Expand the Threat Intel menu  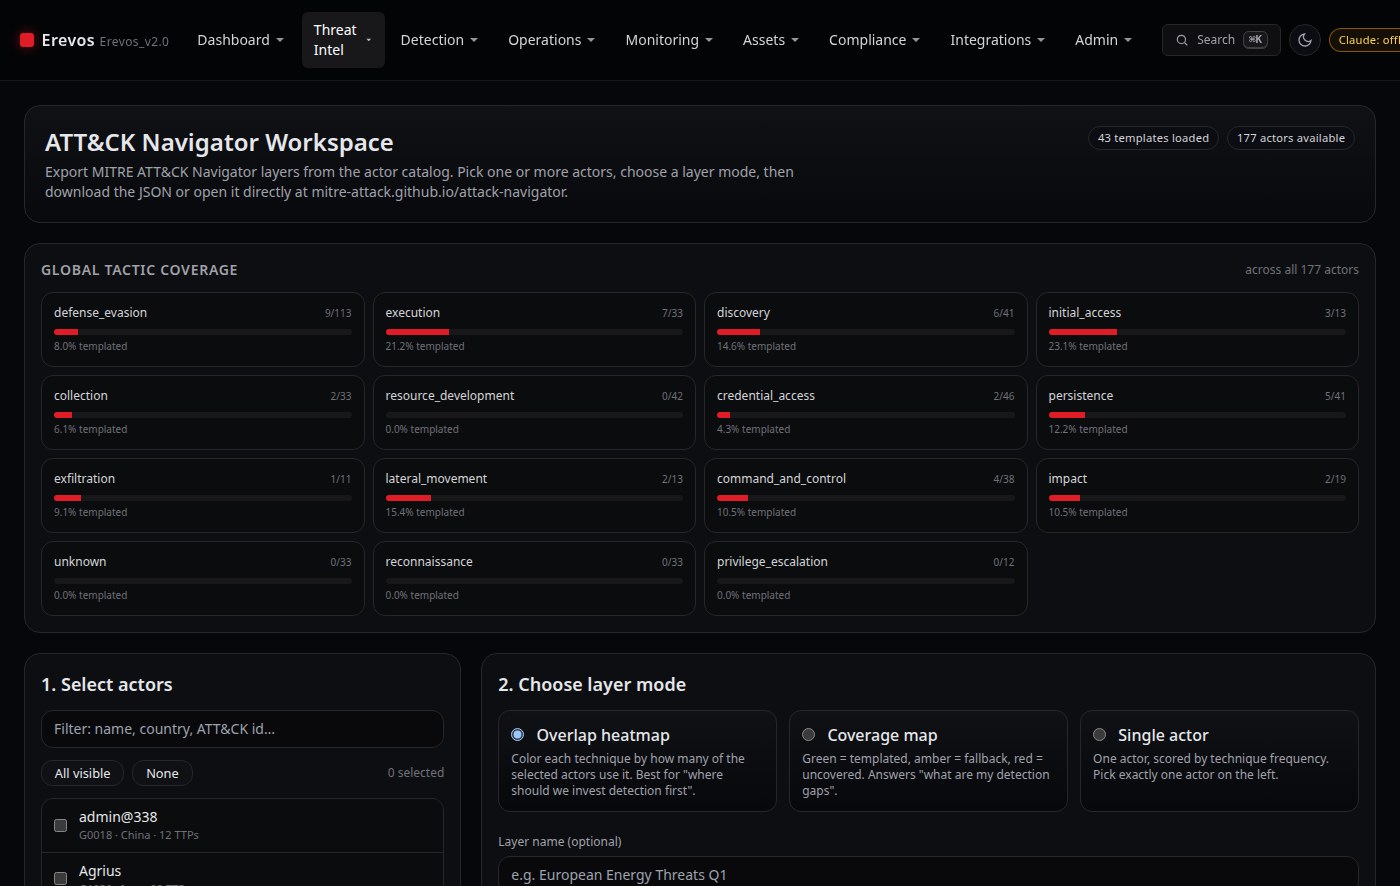point(343,40)
